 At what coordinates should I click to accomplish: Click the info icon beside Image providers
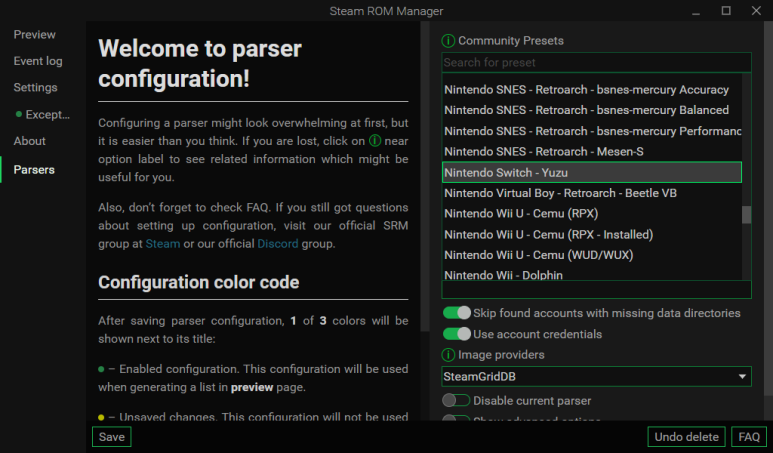coord(448,355)
